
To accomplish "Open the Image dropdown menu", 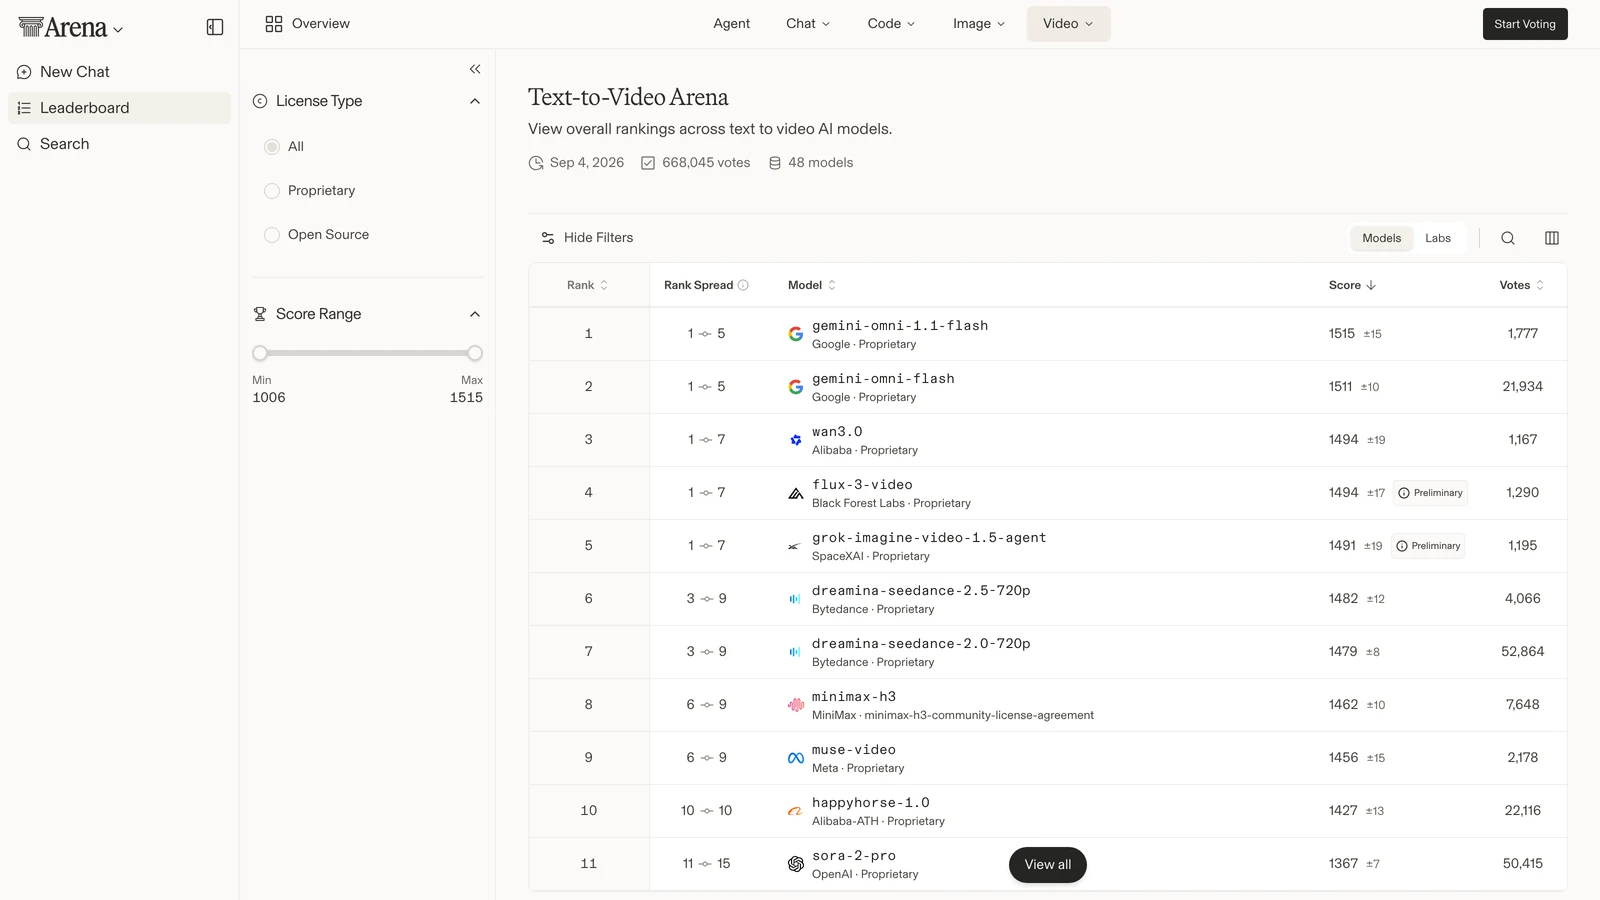I will pos(979,24).
